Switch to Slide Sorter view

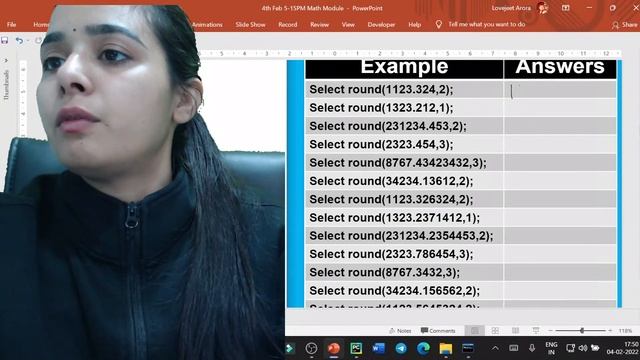[495, 330]
